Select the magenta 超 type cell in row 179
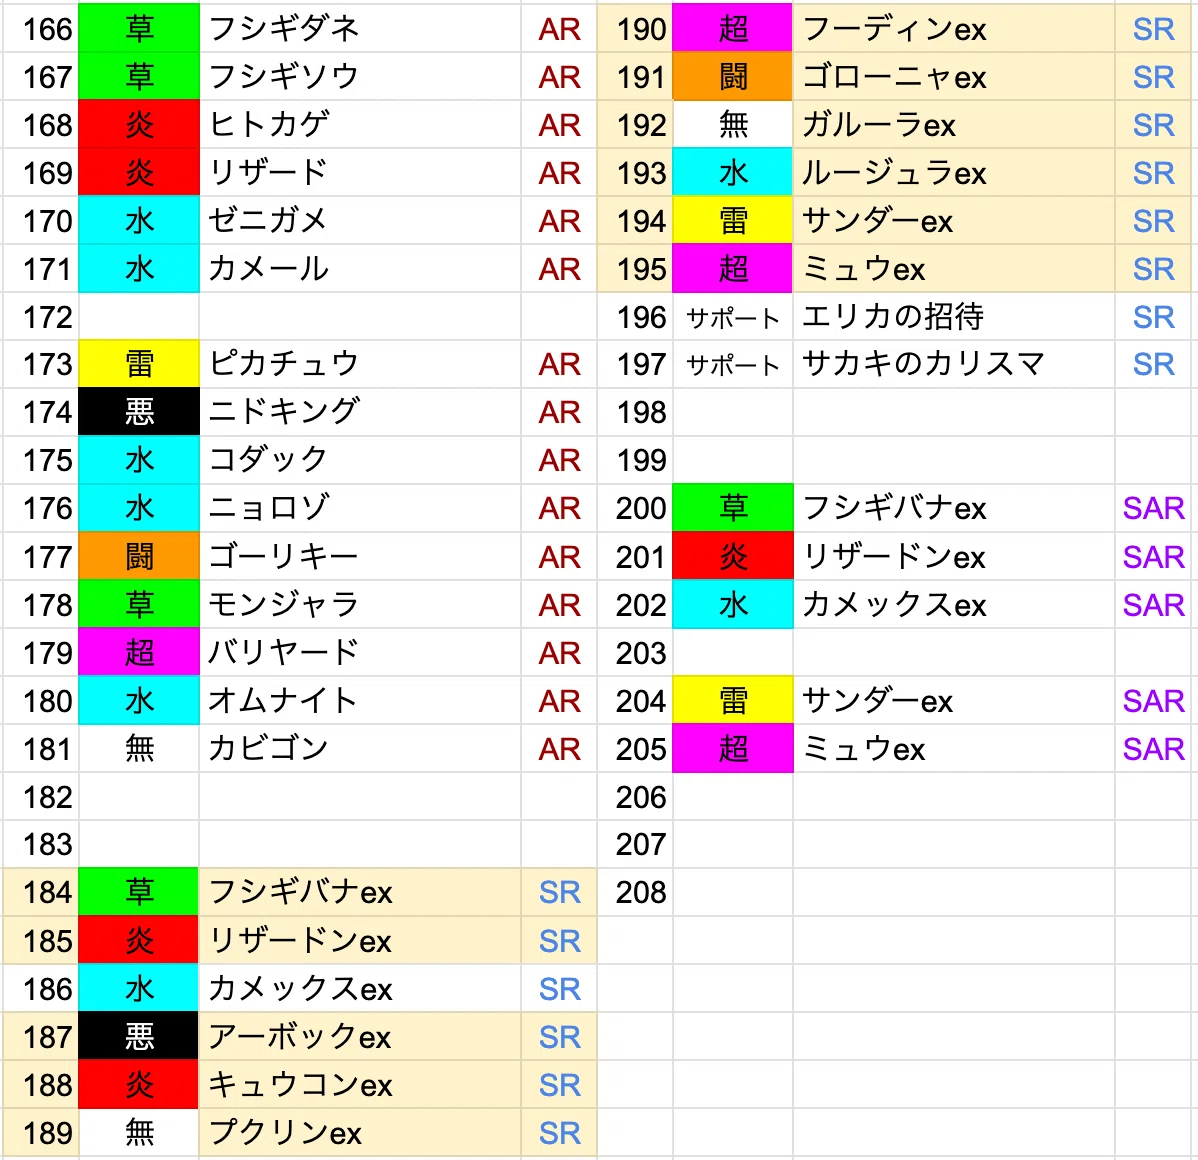This screenshot has height=1160, width=1198. point(139,653)
